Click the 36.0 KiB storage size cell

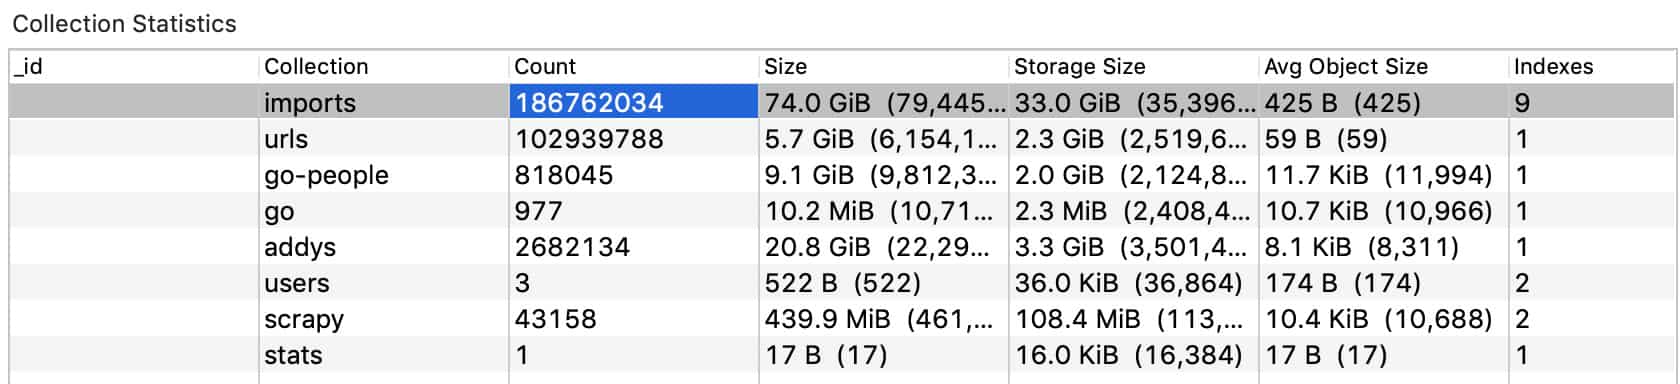point(1134,282)
